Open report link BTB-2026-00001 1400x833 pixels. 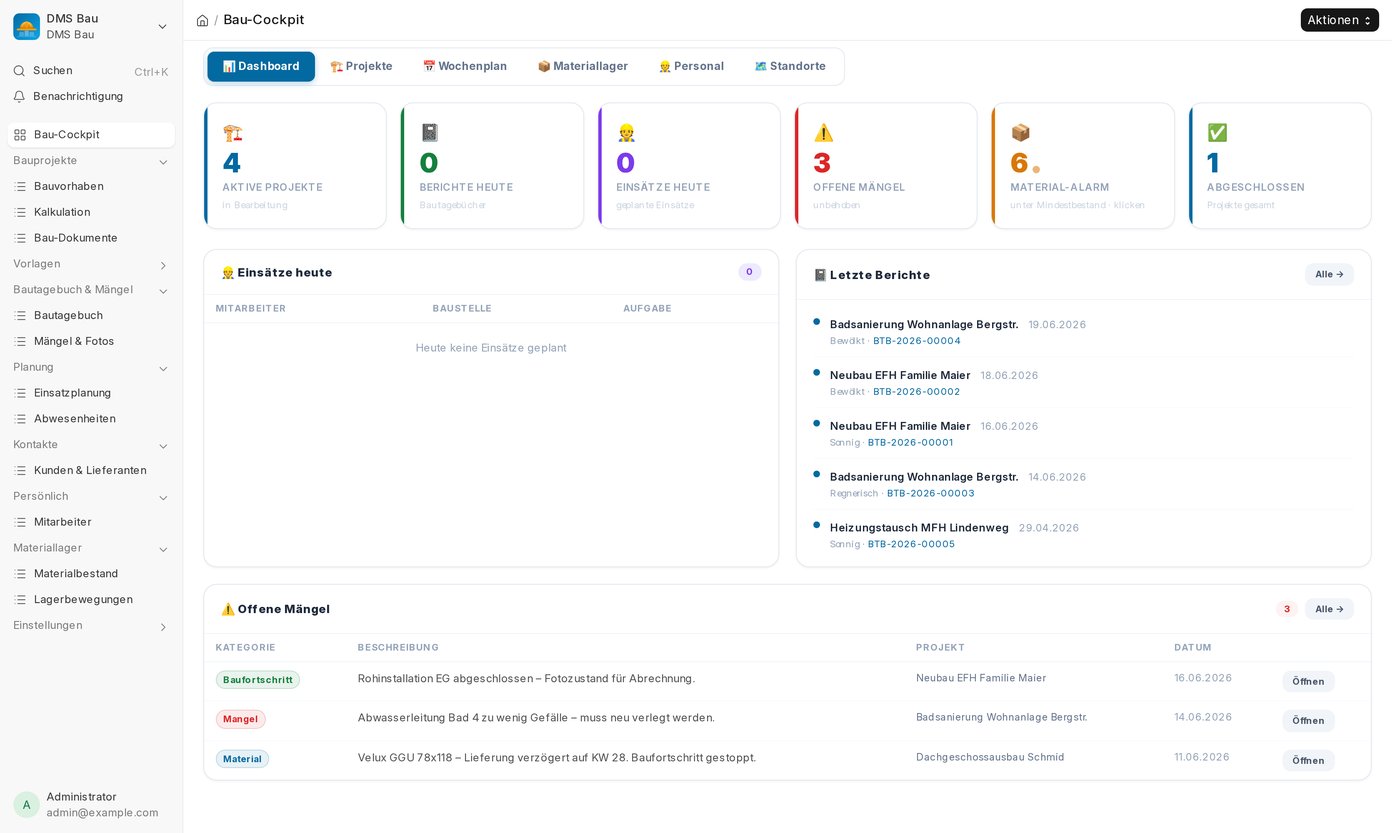coord(911,442)
